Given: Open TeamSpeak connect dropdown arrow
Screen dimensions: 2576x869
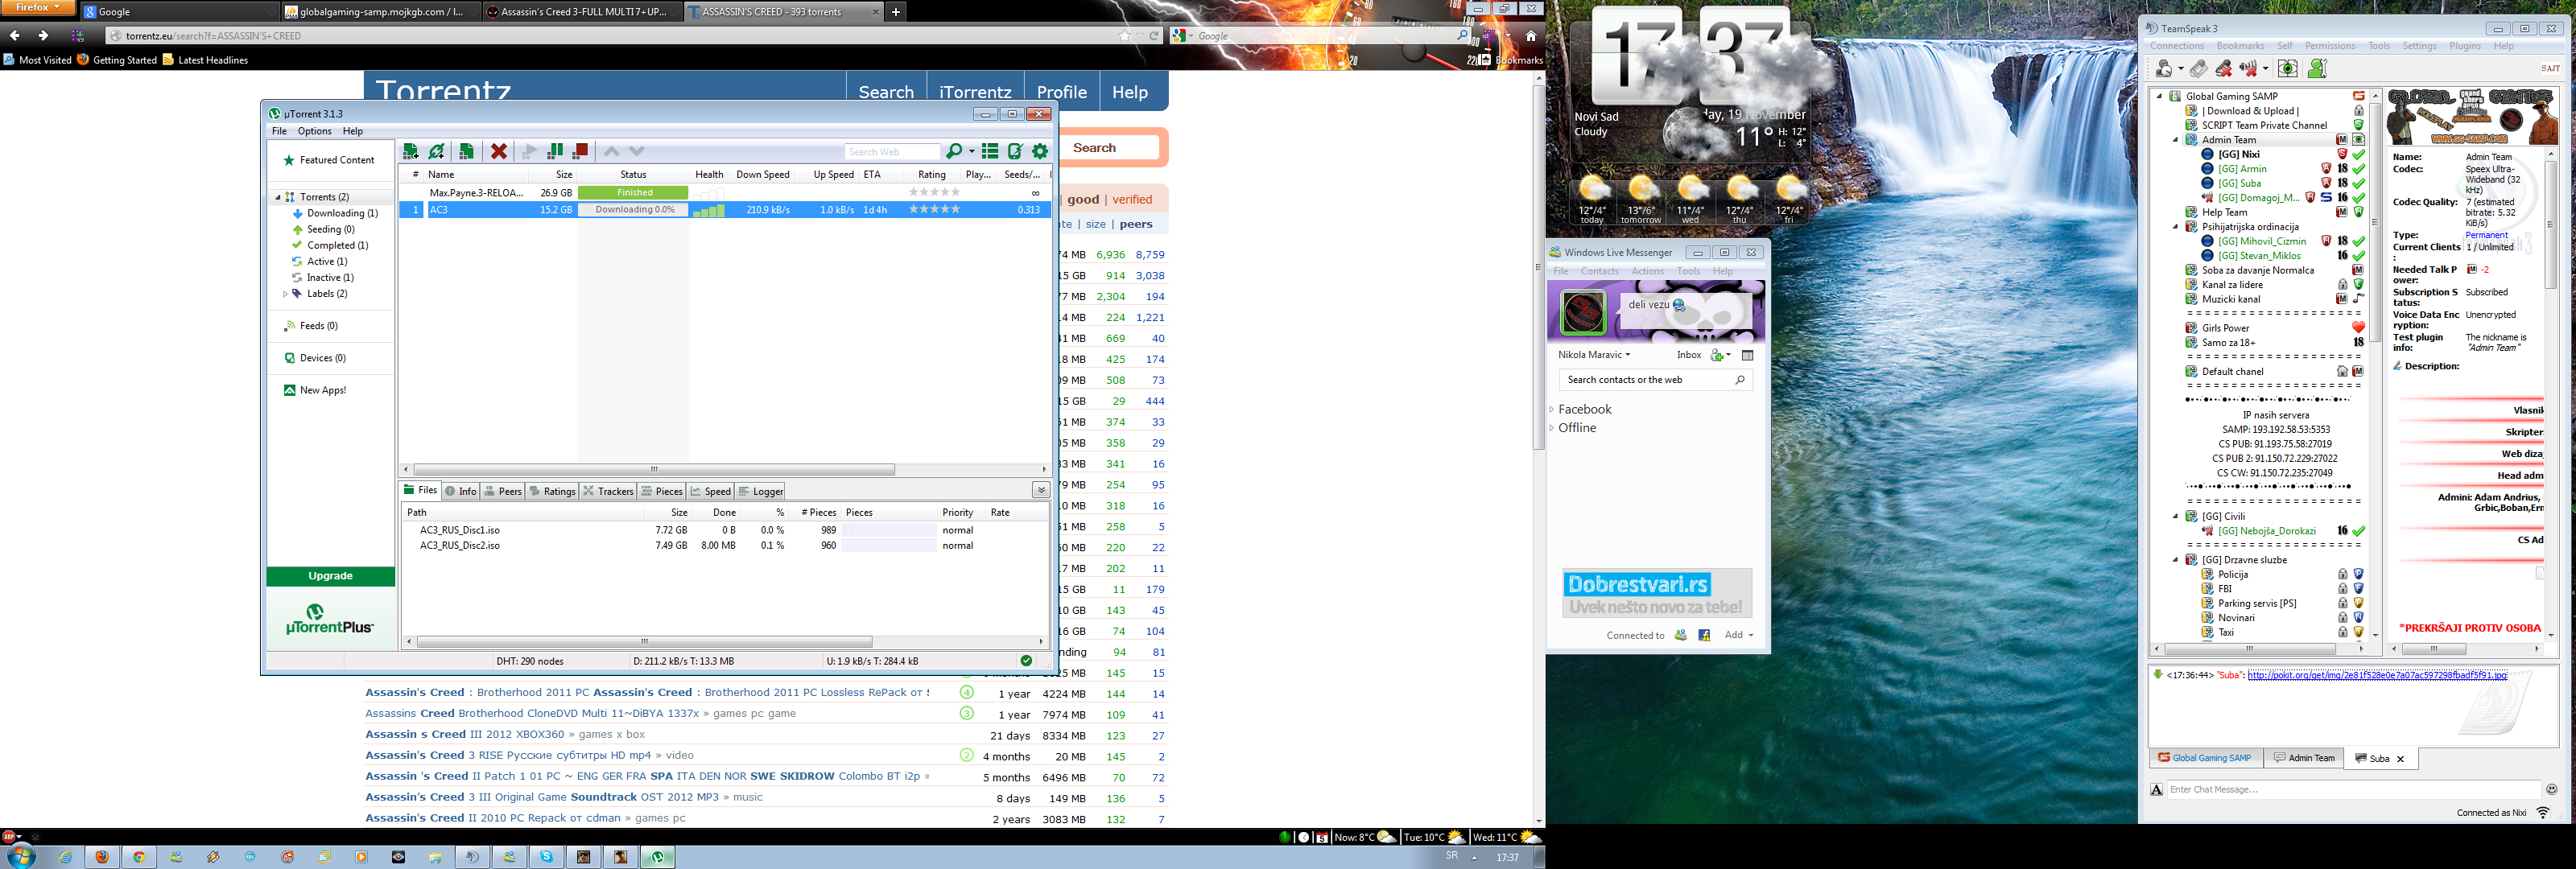Looking at the screenshot, I should pos(2181,69).
